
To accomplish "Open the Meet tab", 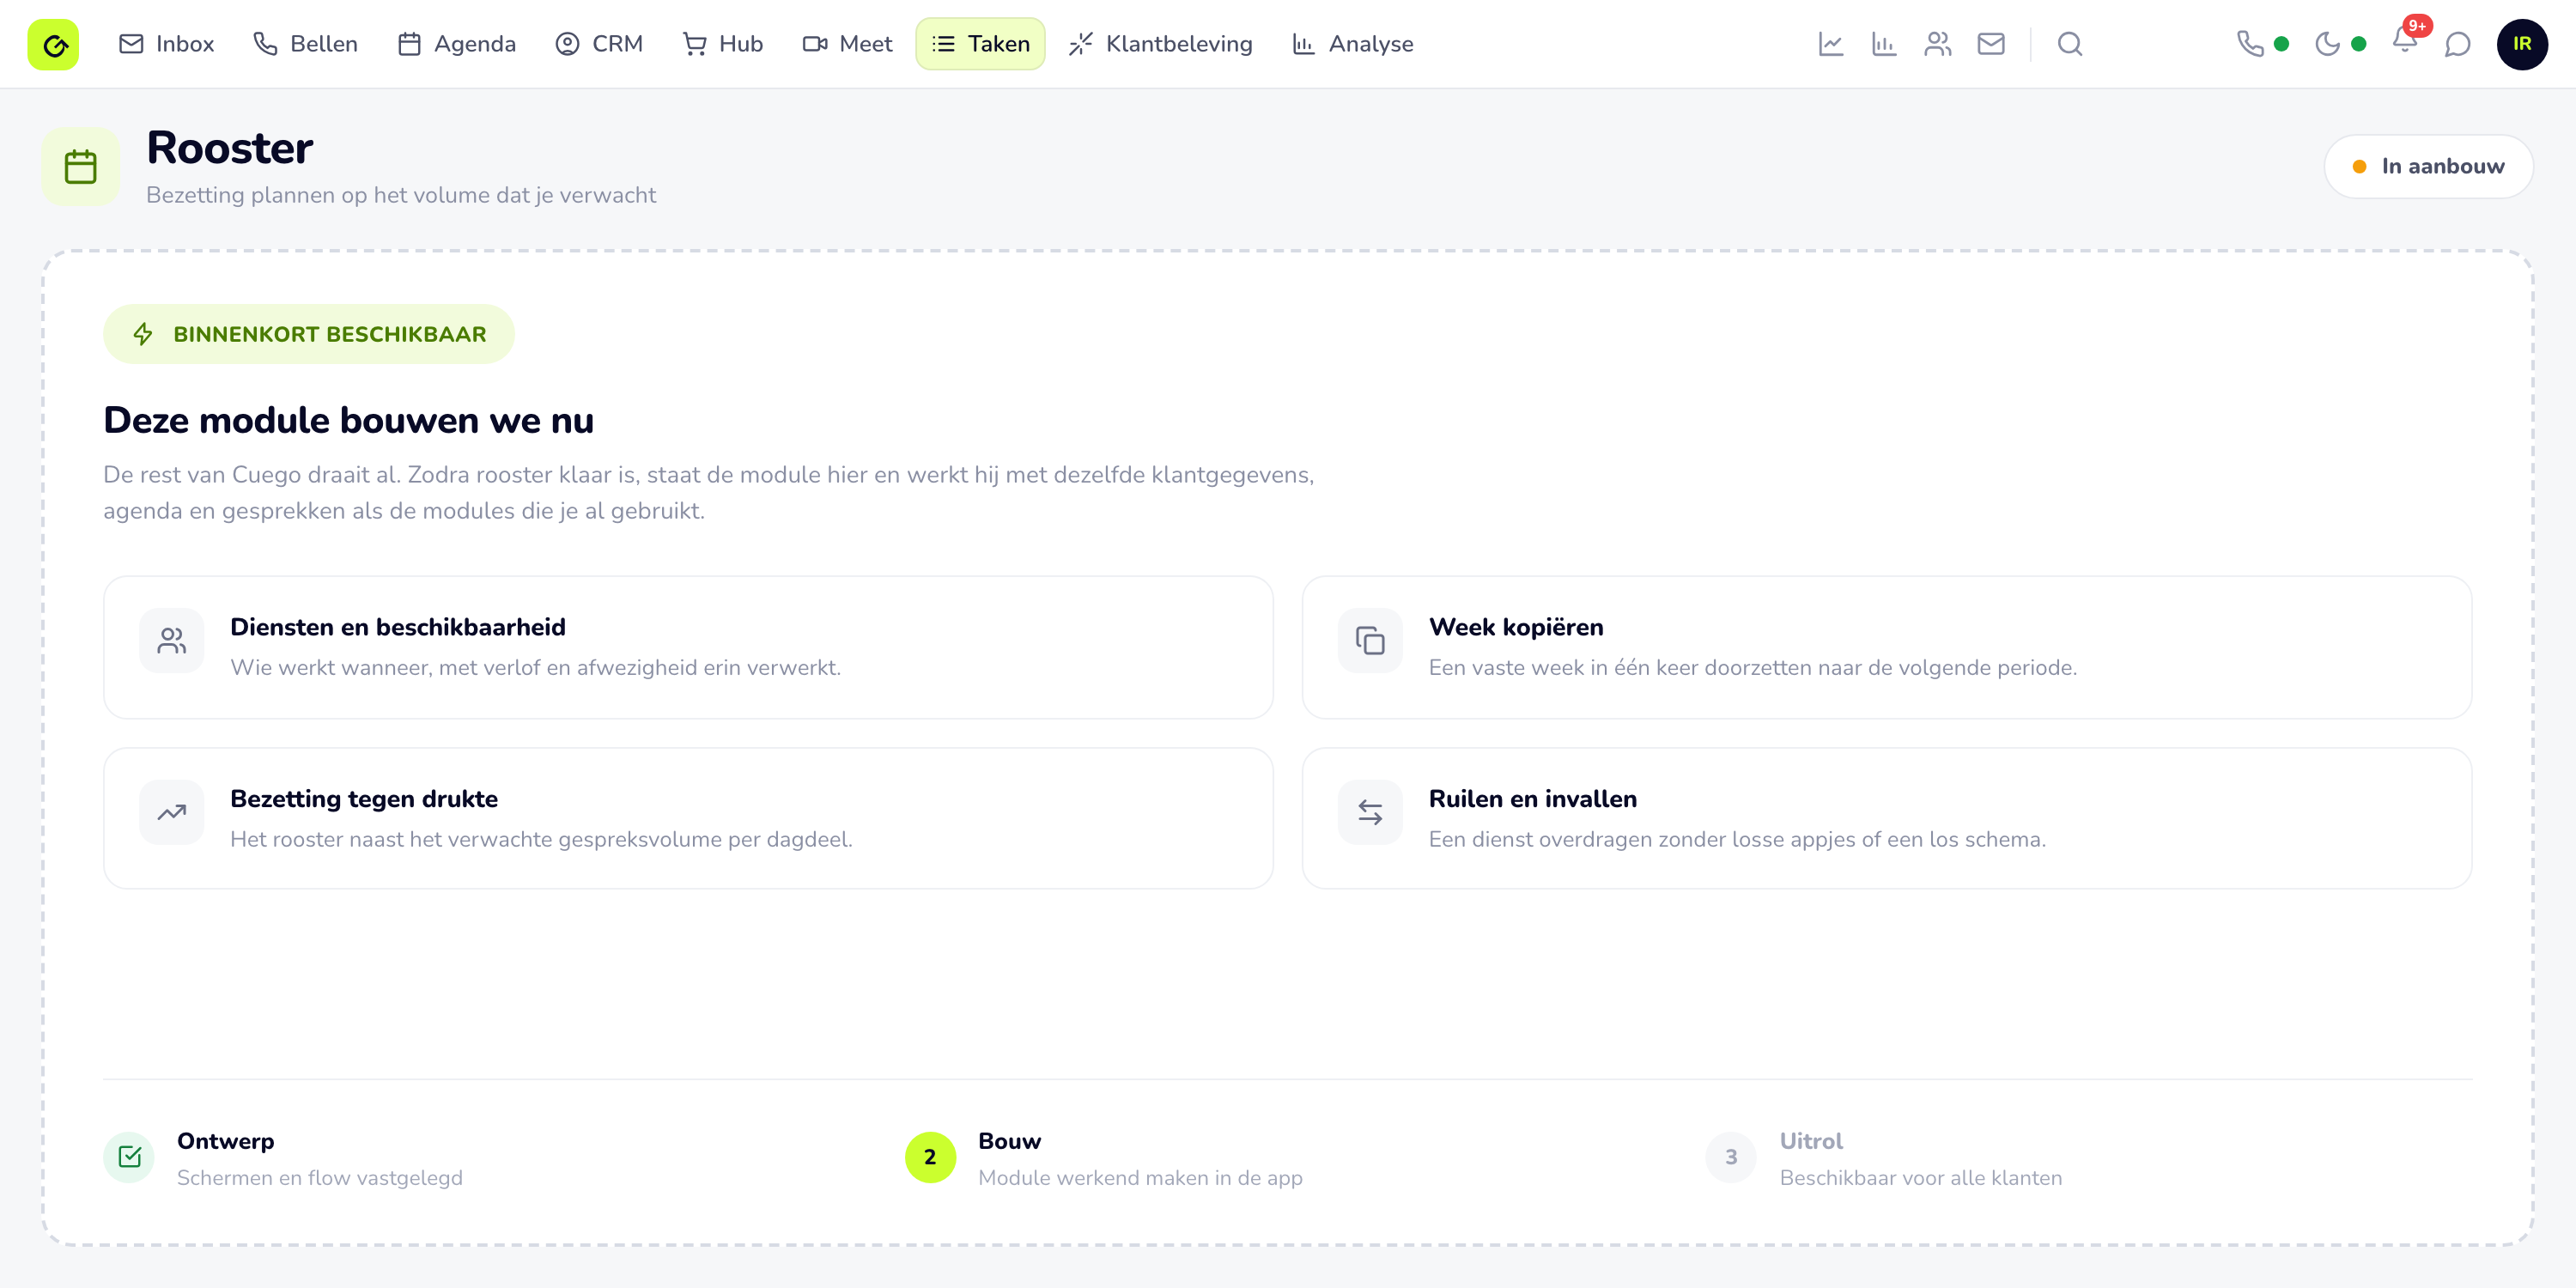I will [847, 44].
